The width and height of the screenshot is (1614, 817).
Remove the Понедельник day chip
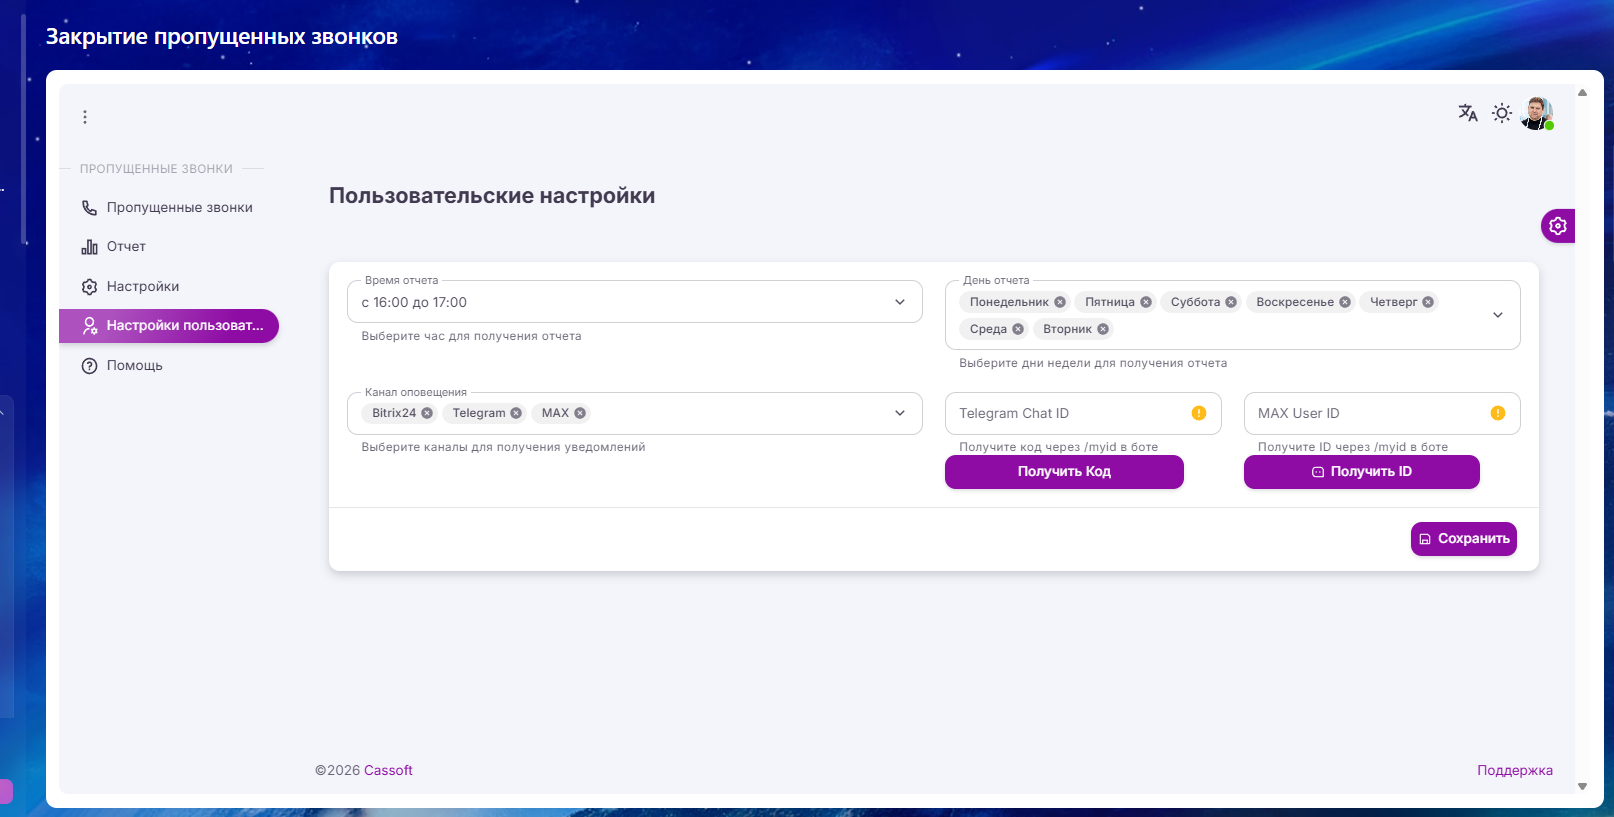coord(1060,302)
